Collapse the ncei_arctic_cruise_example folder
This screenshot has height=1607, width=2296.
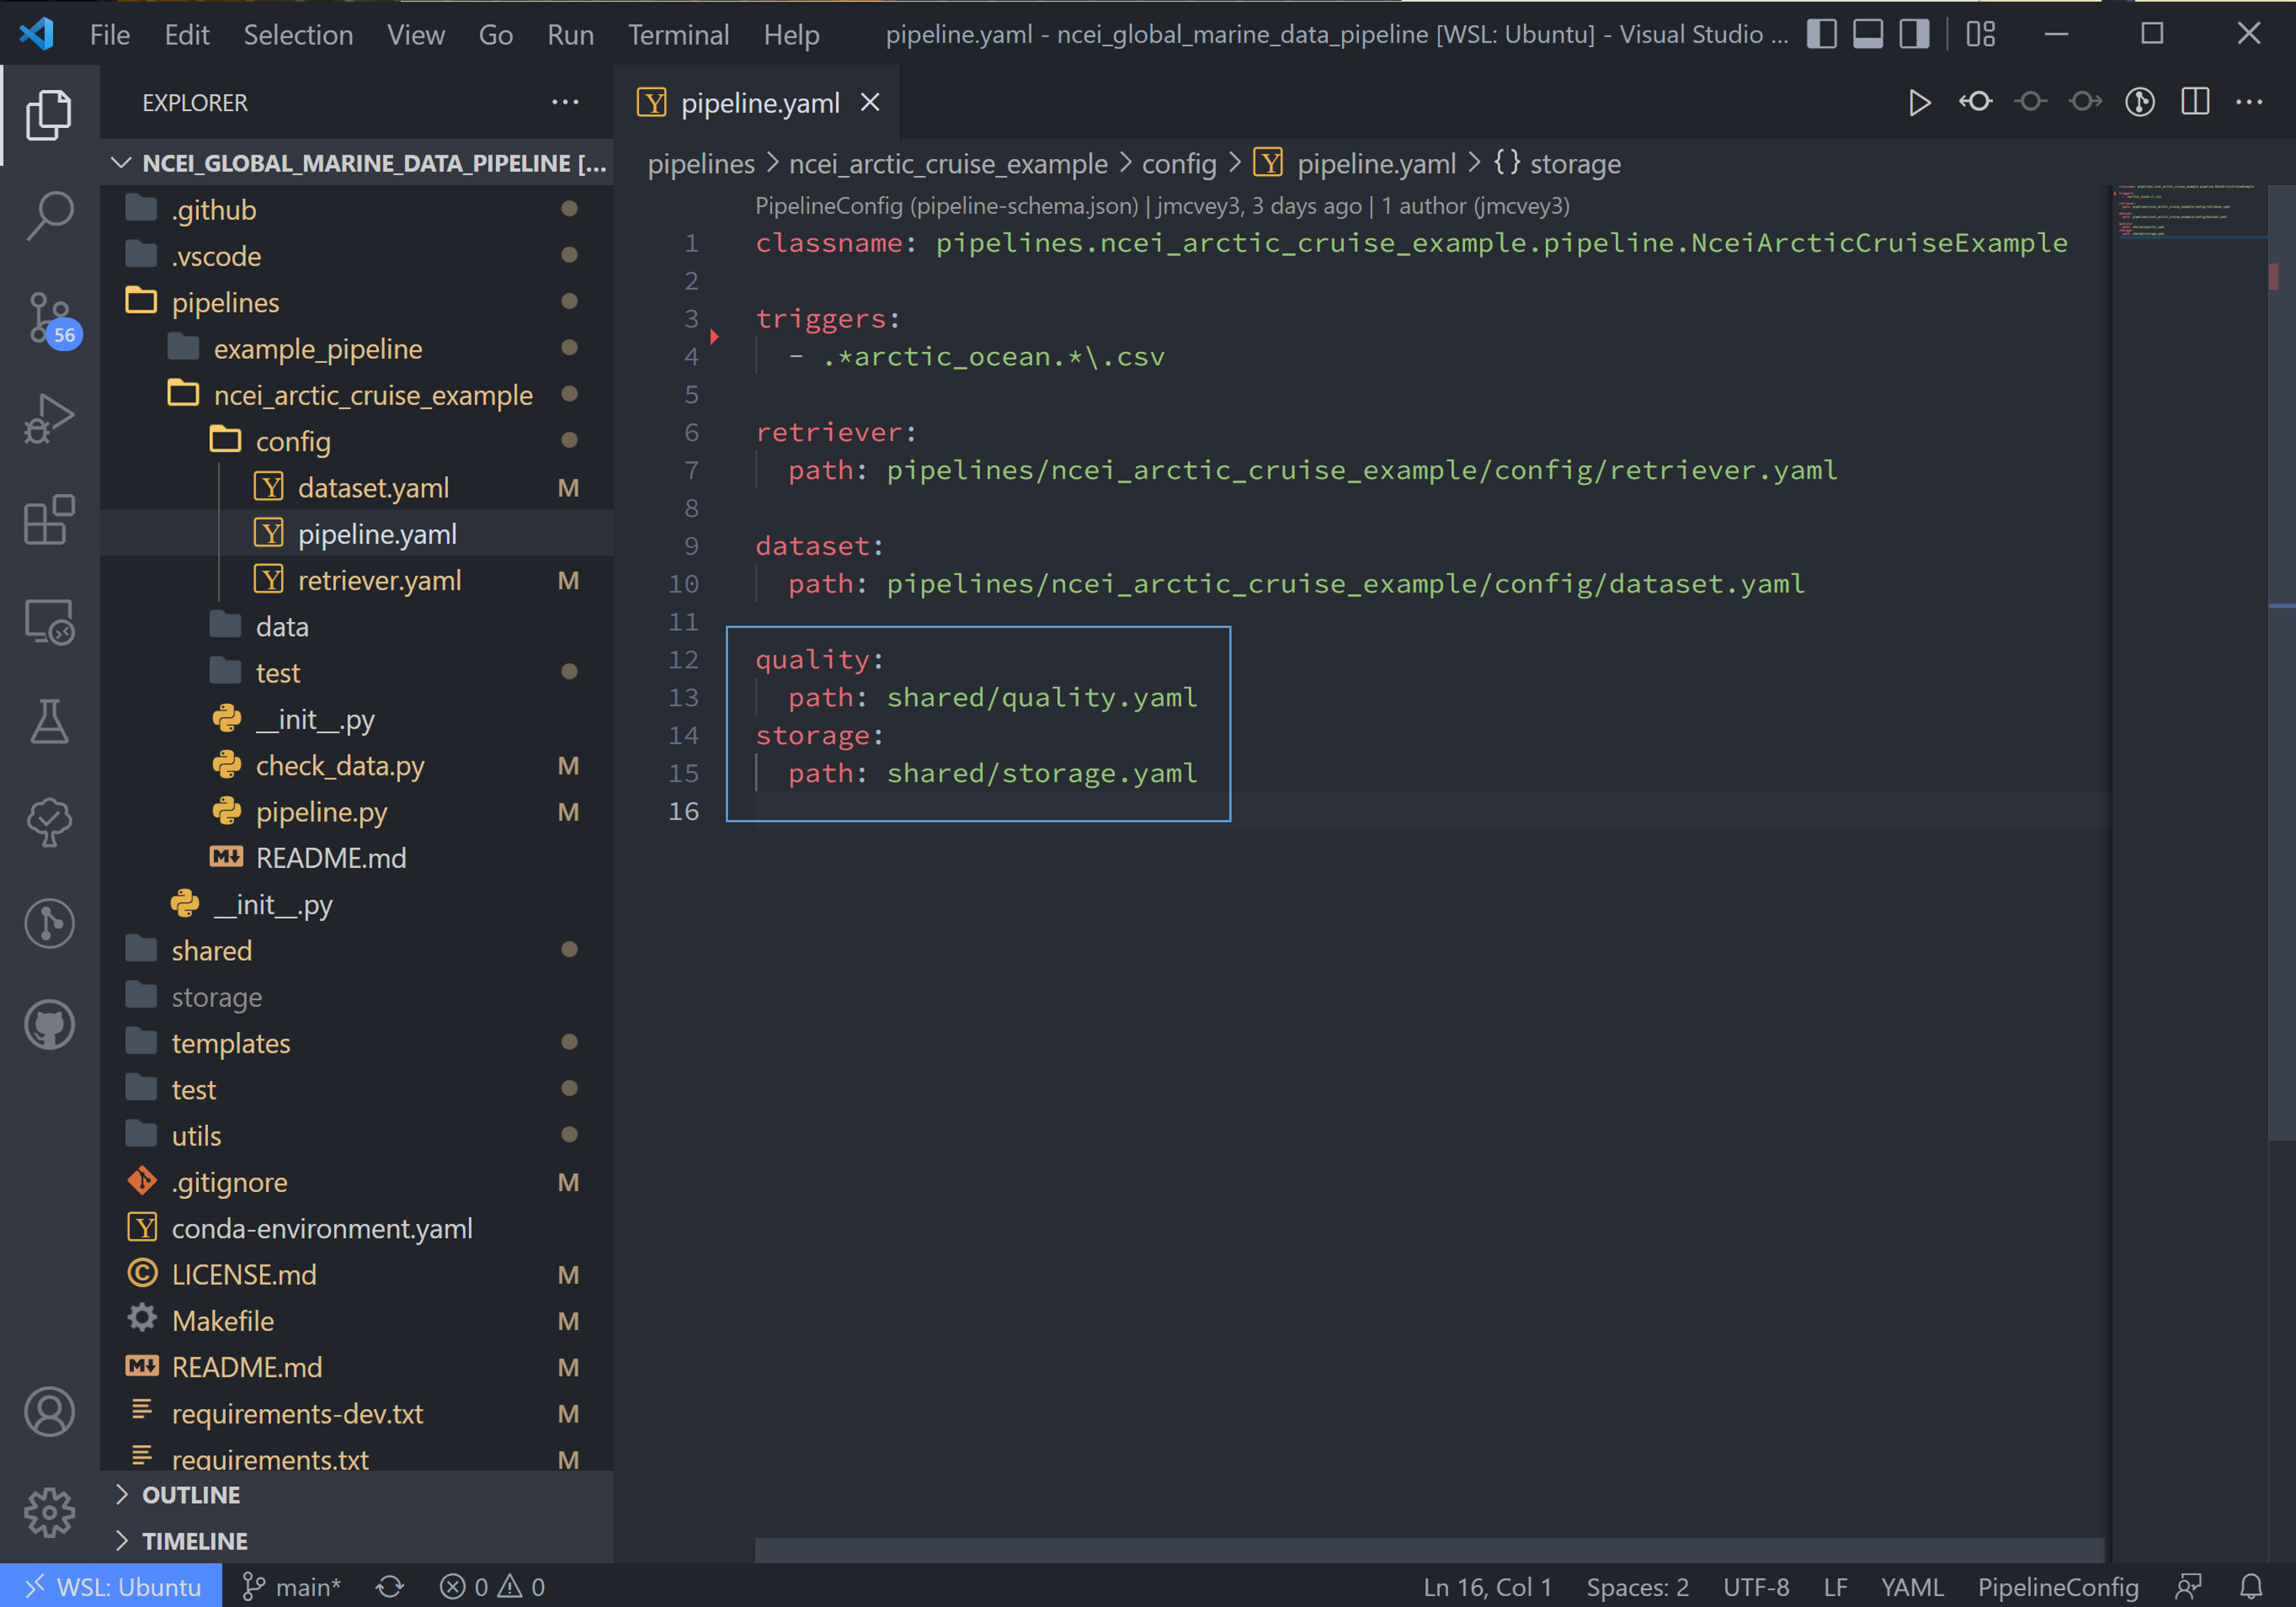pyautogui.click(x=357, y=394)
